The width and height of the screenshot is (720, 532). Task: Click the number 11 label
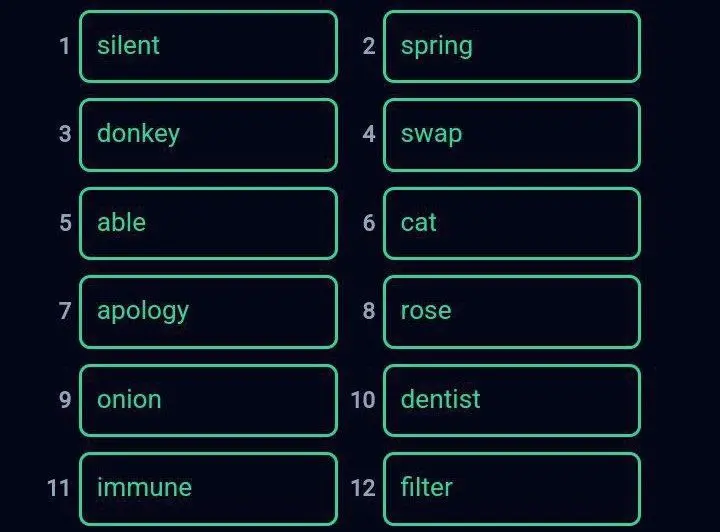click(58, 488)
